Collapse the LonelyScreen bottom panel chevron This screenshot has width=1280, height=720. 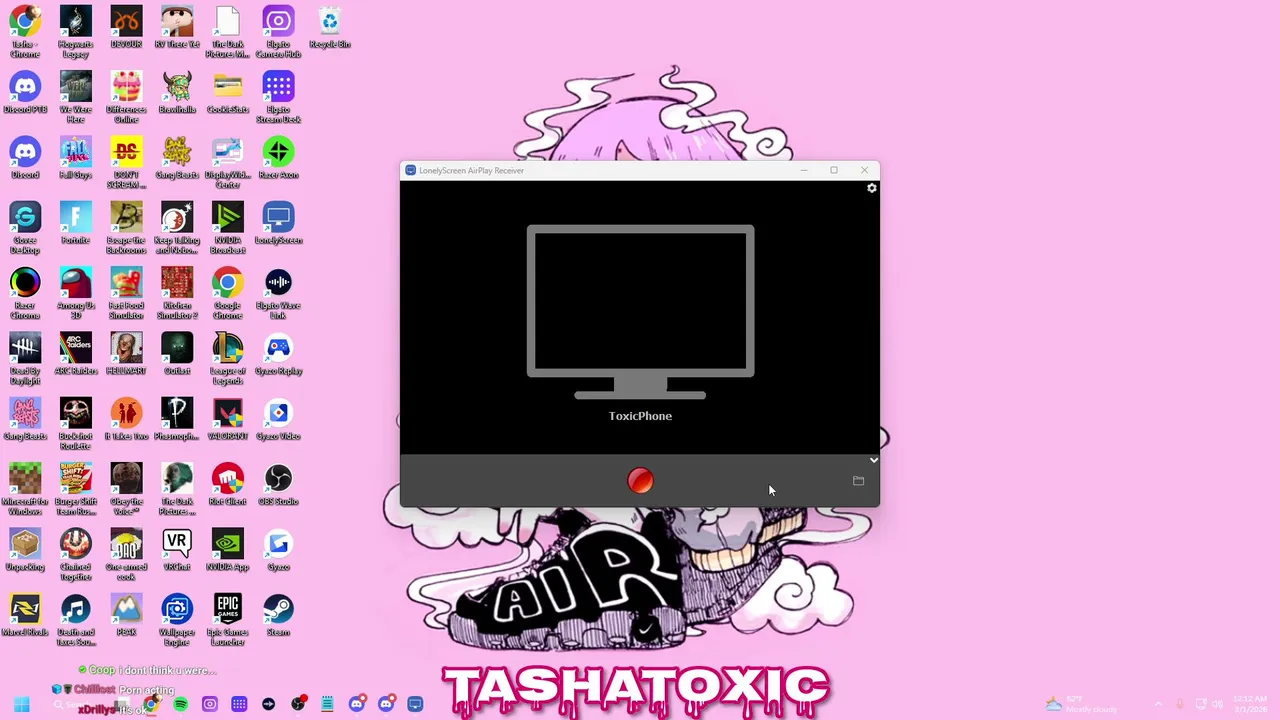(873, 461)
